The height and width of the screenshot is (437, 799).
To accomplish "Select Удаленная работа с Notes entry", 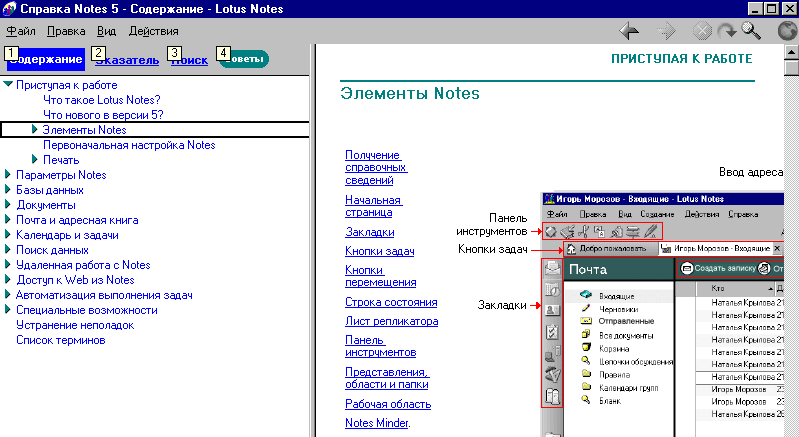I will [x=83, y=265].
